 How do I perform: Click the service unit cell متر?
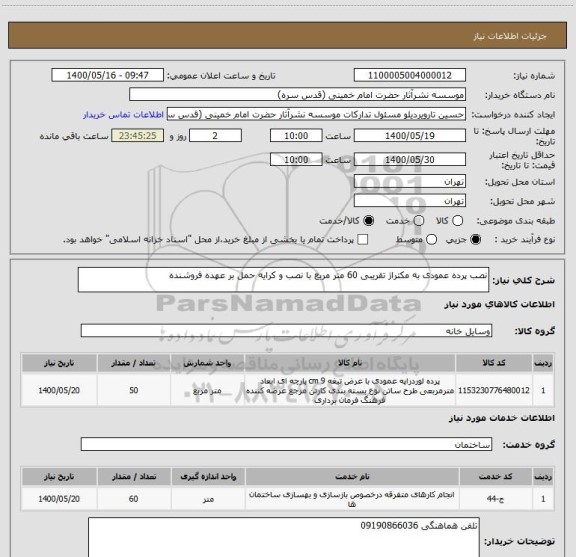[x=208, y=499]
